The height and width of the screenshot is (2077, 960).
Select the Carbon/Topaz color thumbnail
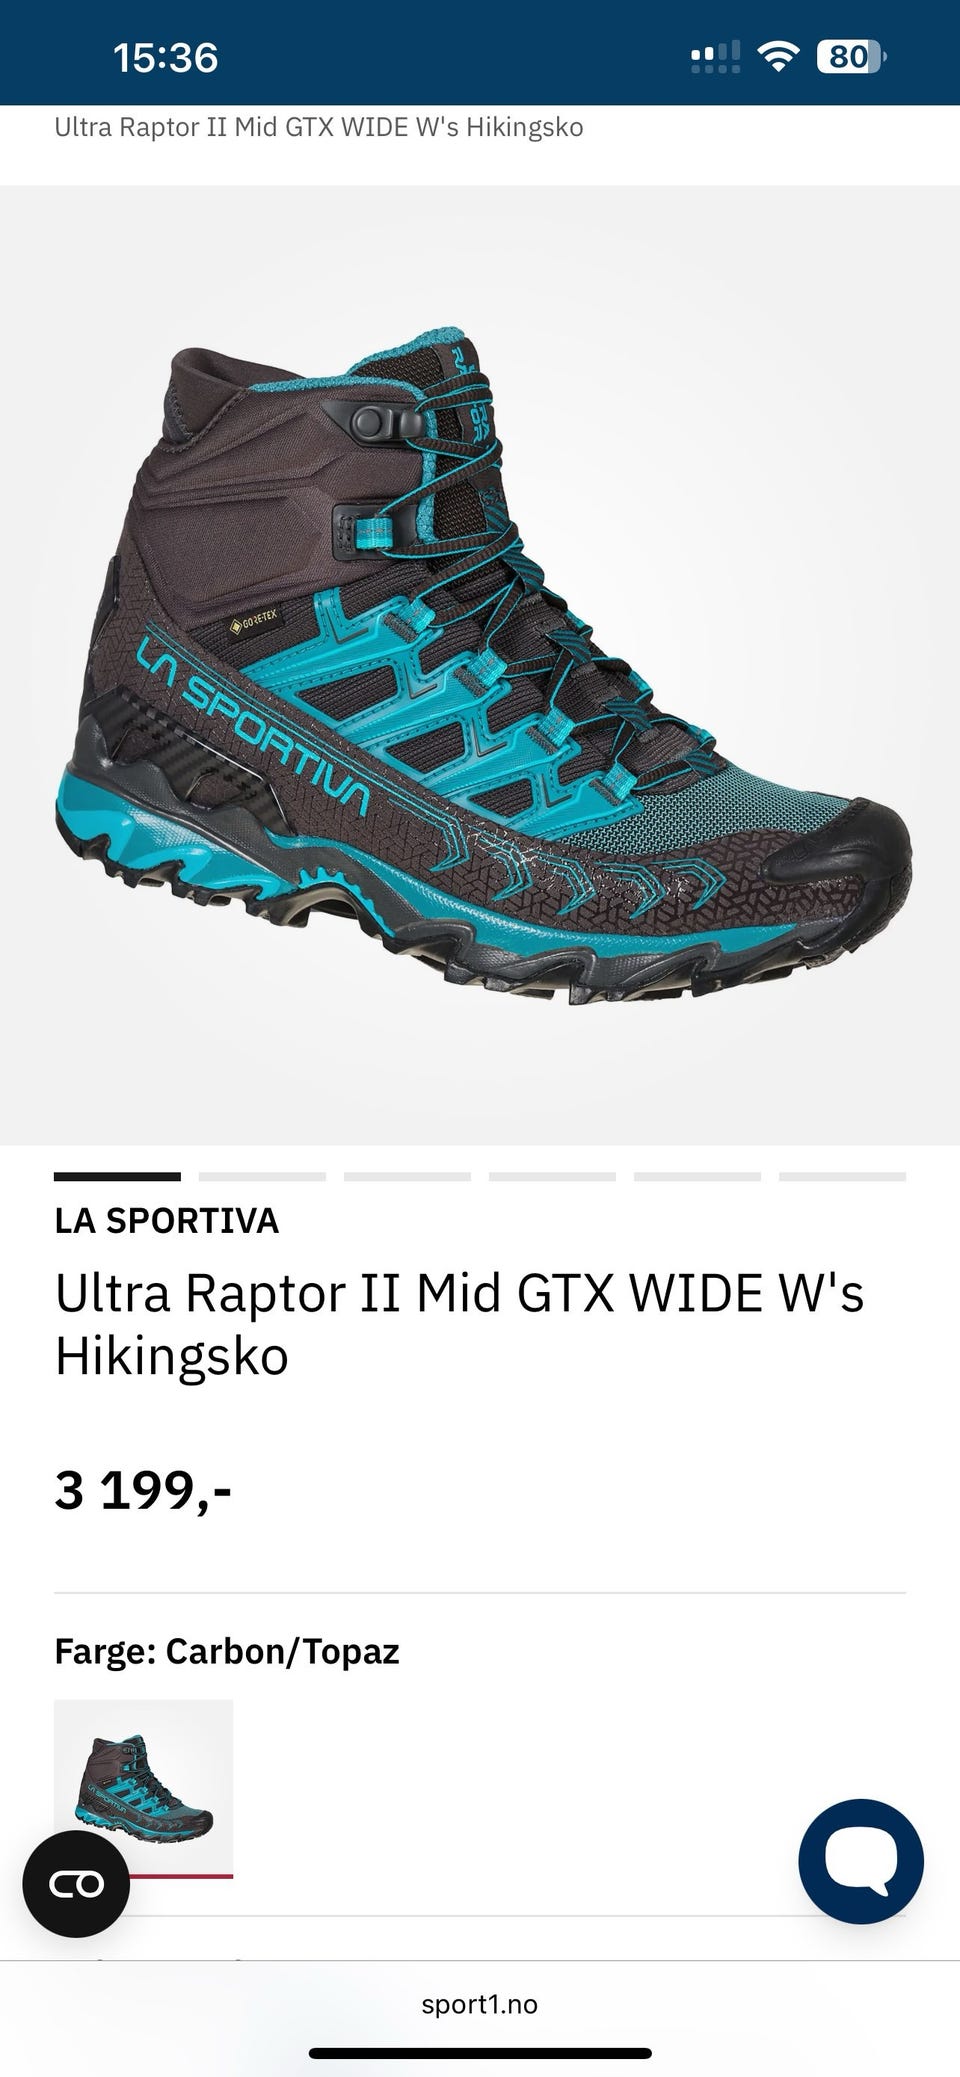tap(143, 1788)
